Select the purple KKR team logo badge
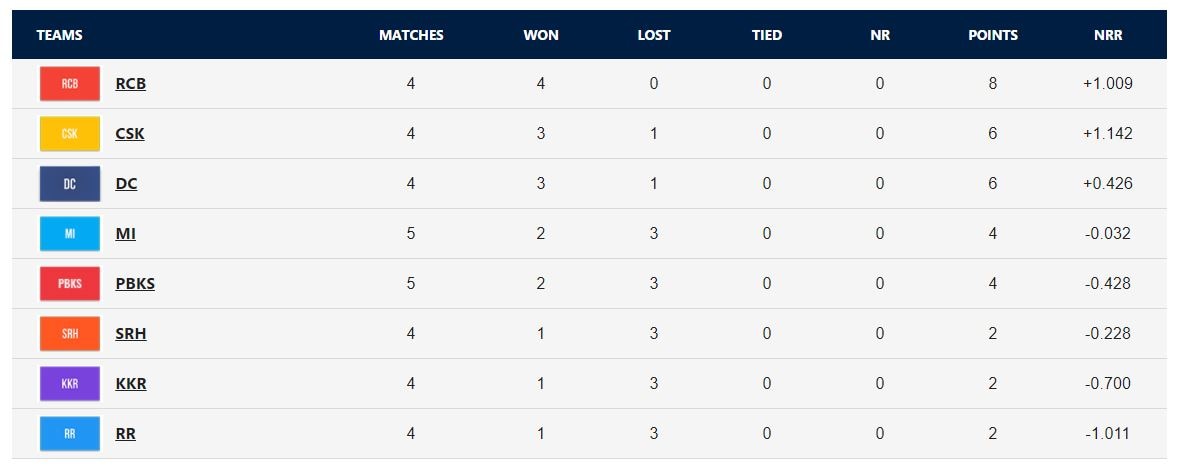Viewport: 1181px width, 471px height. (69, 384)
